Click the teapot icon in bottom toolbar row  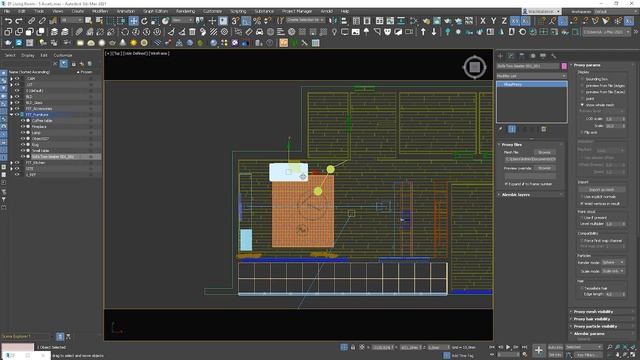click(x=8, y=42)
